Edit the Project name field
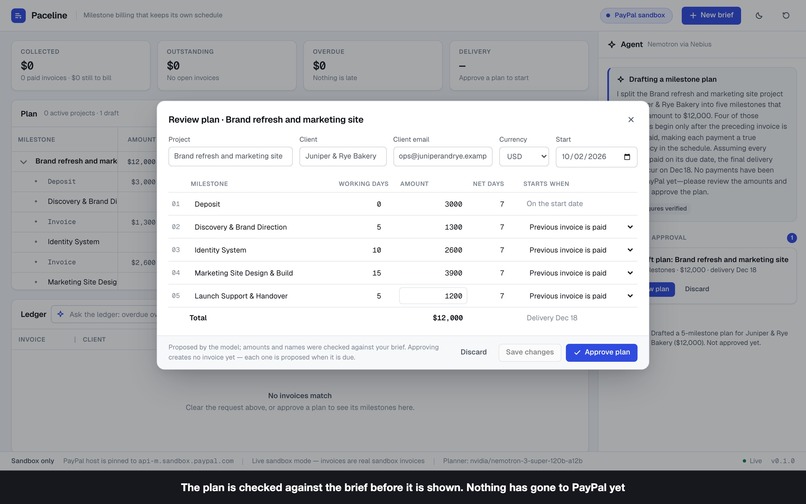Image resolution: width=806 pixels, height=504 pixels. tap(230, 156)
